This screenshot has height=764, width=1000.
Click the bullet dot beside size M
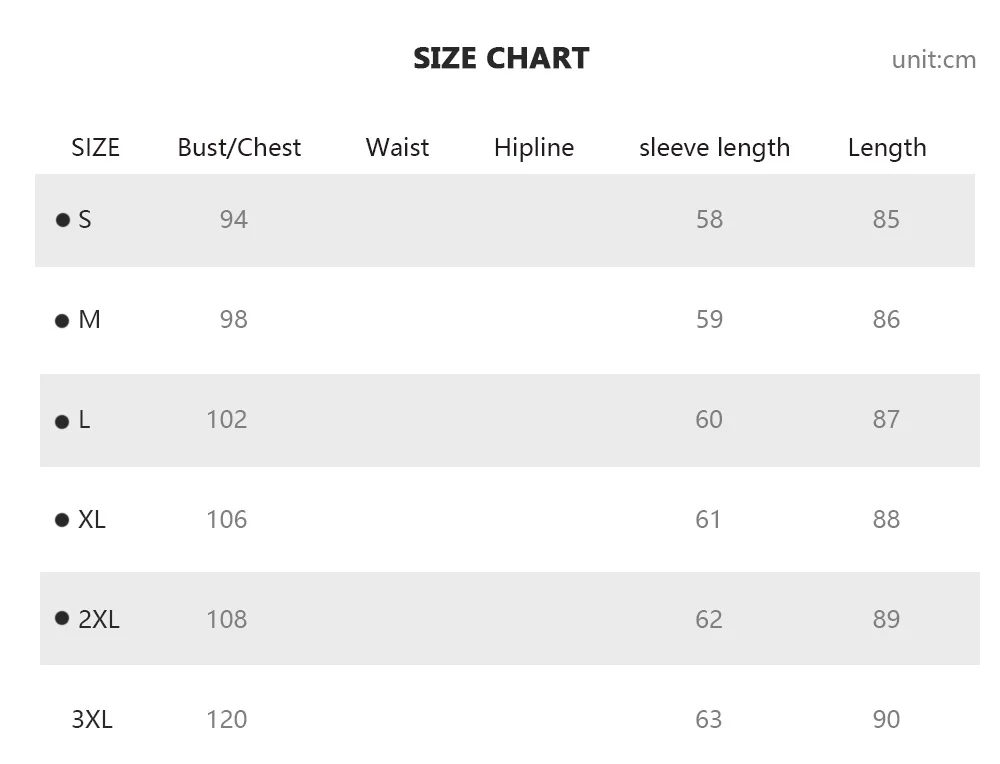tap(62, 321)
